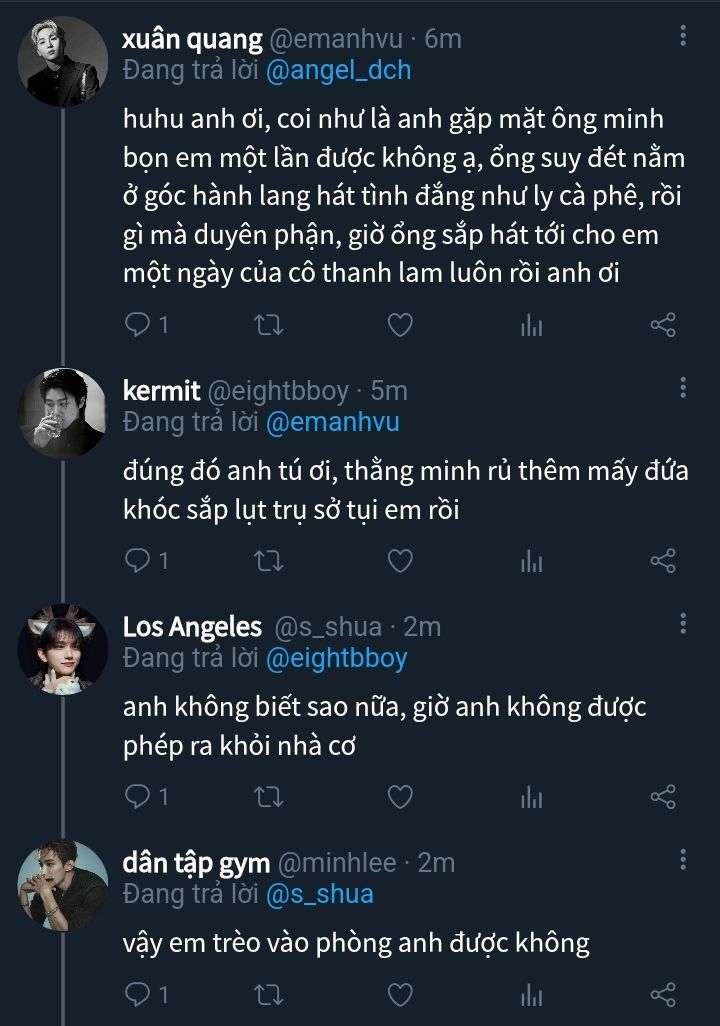This screenshot has width=720, height=1026.
Task: View analytics on kermit's tweet
Action: tap(531, 561)
